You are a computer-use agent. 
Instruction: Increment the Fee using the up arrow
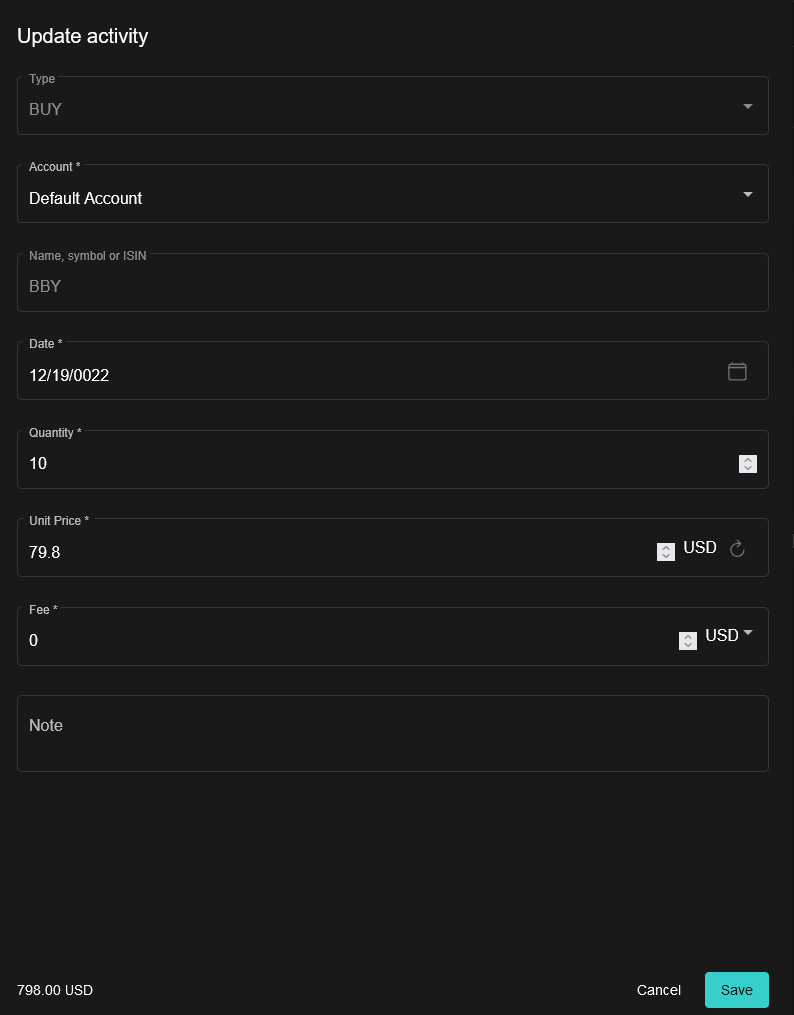click(x=687, y=636)
